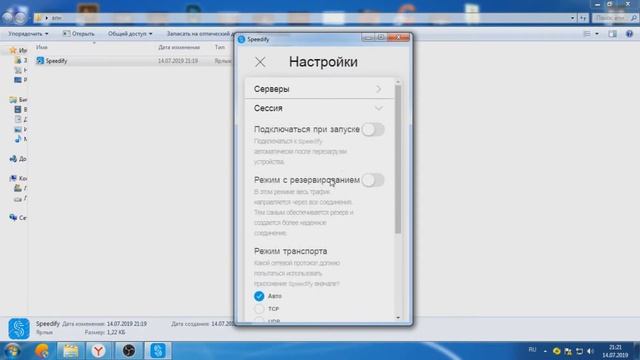Screen dimensions: 640x360
Task: Select the Библиотеки item in navigation pane
Action: 18,100
